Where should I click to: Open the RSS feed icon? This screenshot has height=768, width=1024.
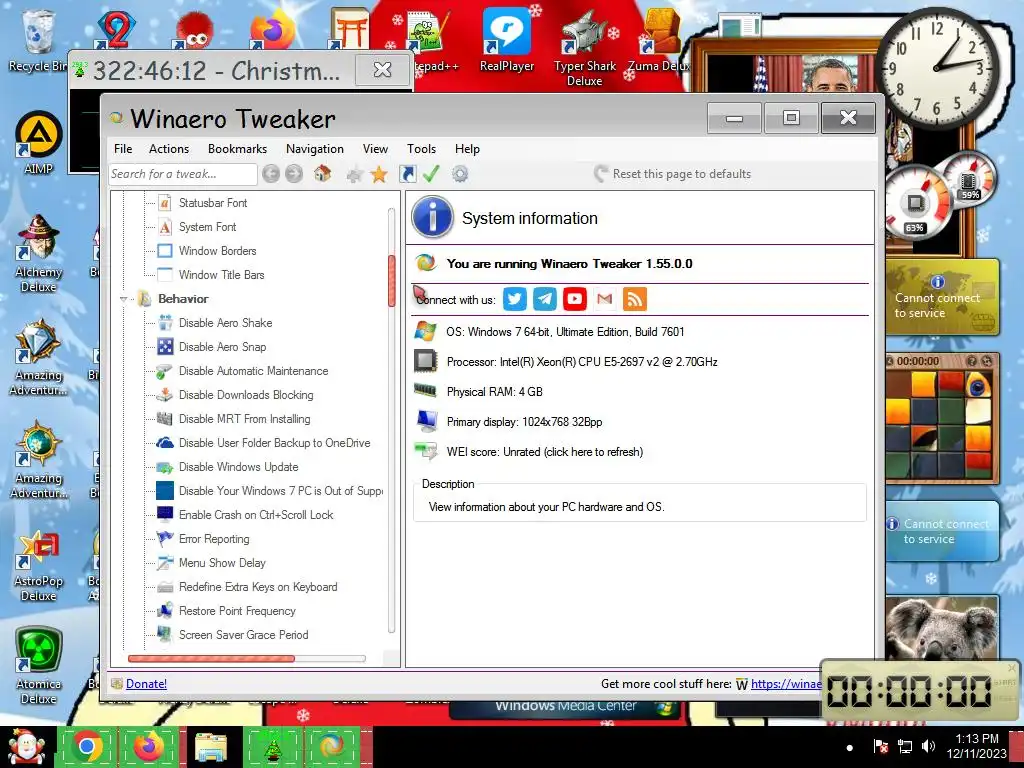(x=635, y=299)
